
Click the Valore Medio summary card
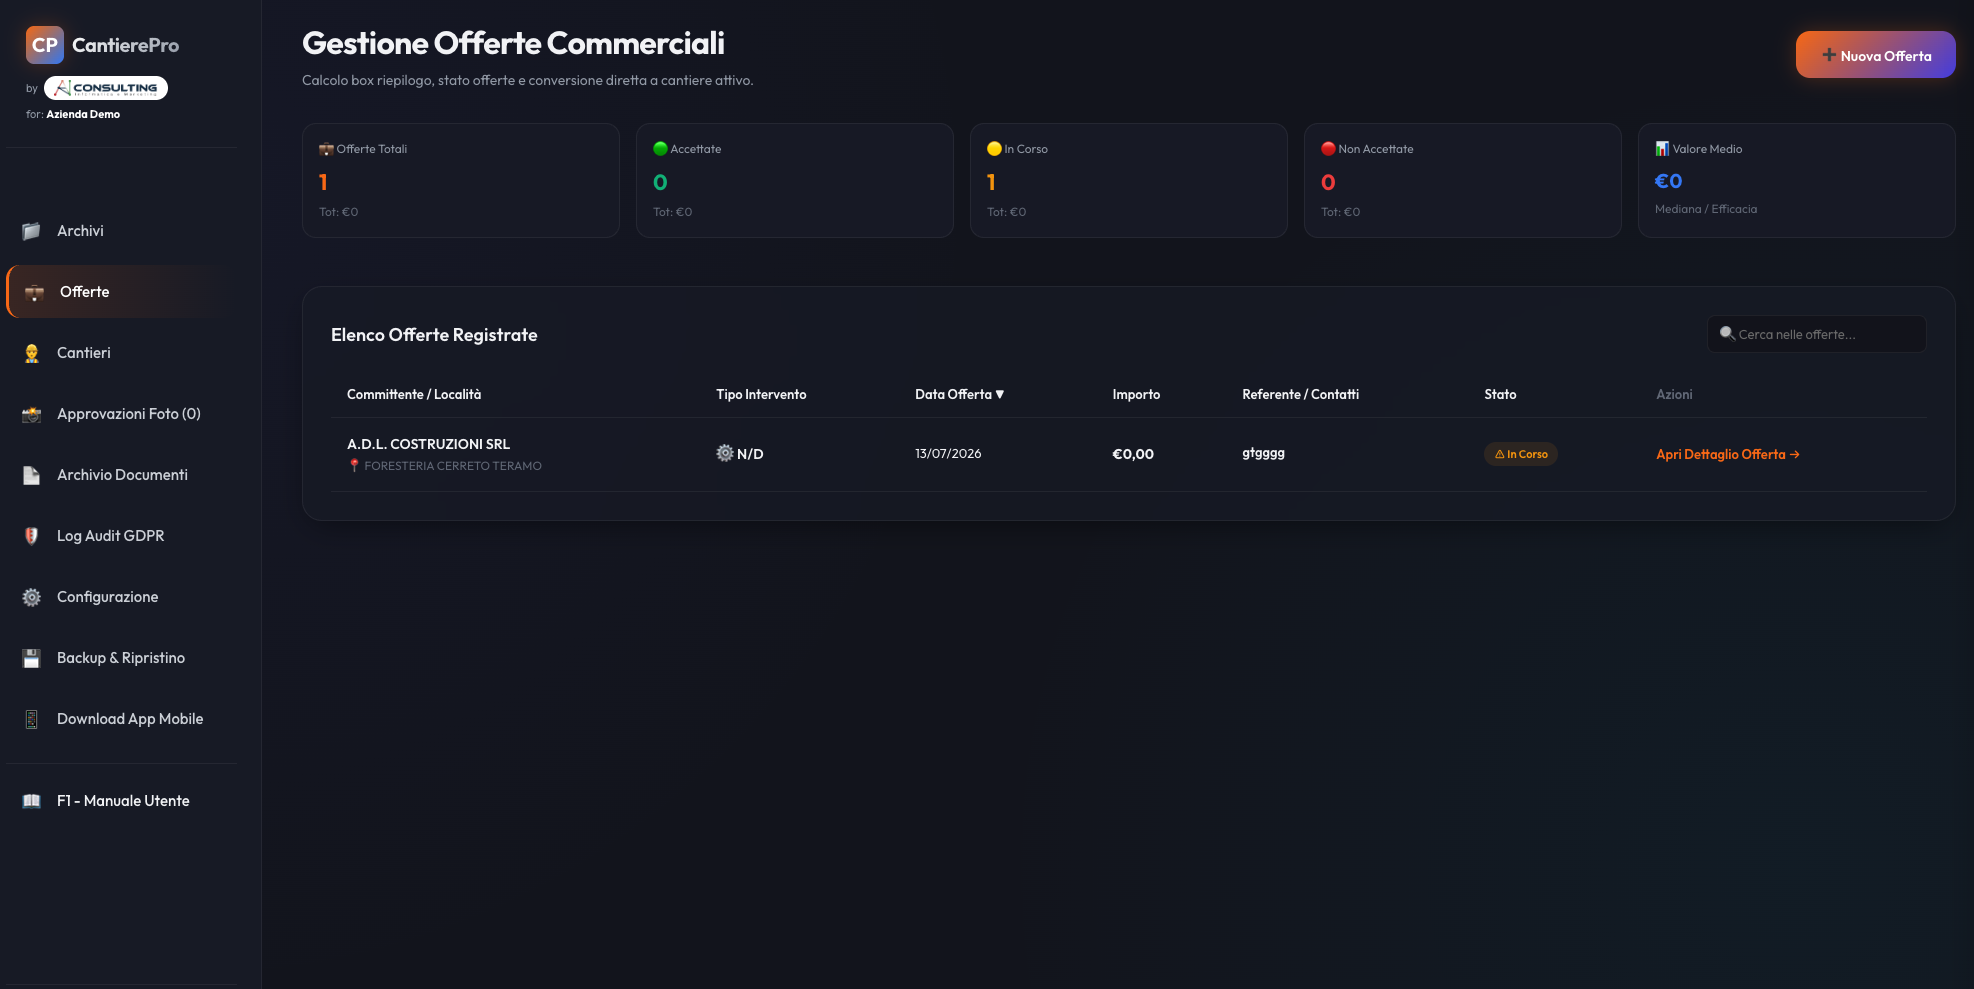[1797, 180]
